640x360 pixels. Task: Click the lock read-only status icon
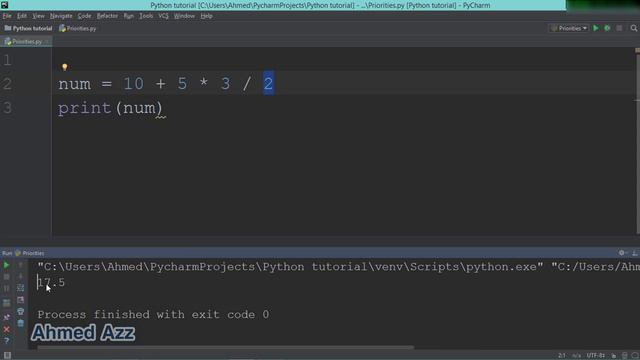[x=613, y=356]
